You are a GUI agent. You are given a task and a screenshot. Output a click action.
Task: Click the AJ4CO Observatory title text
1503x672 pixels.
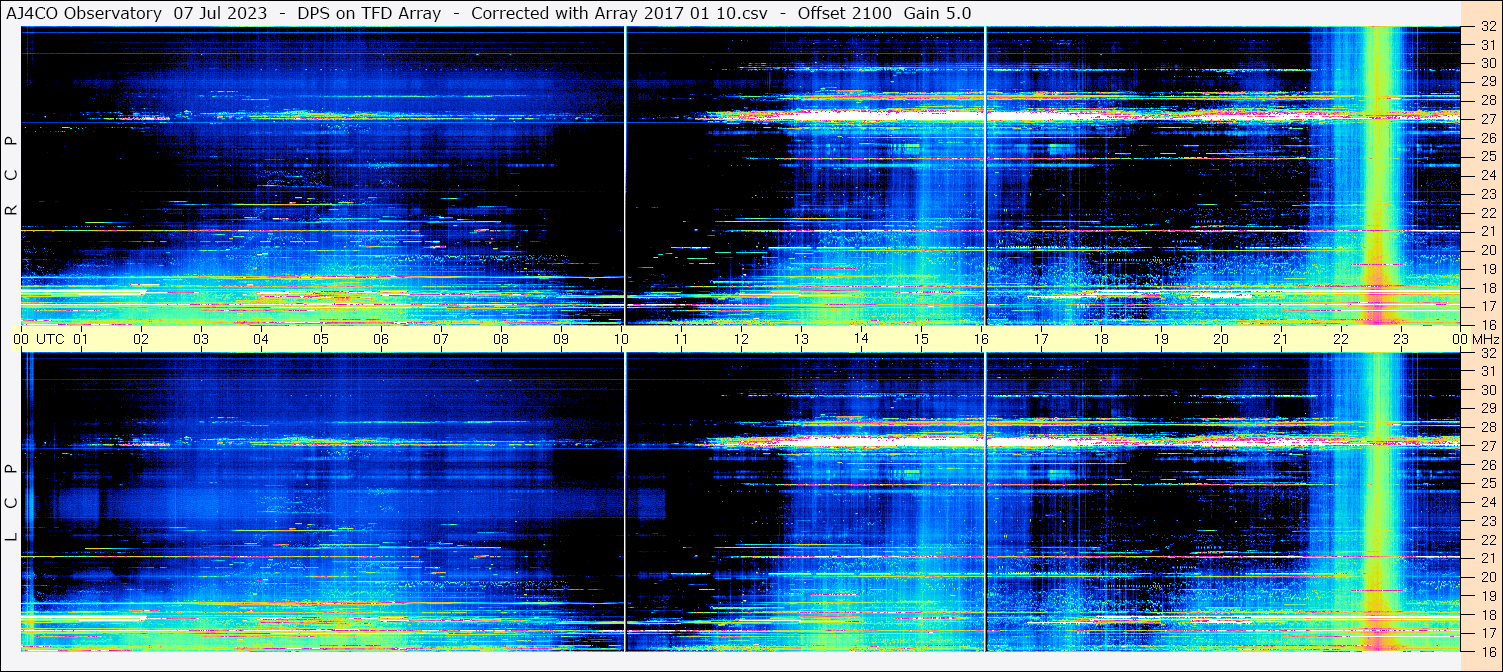tap(83, 13)
